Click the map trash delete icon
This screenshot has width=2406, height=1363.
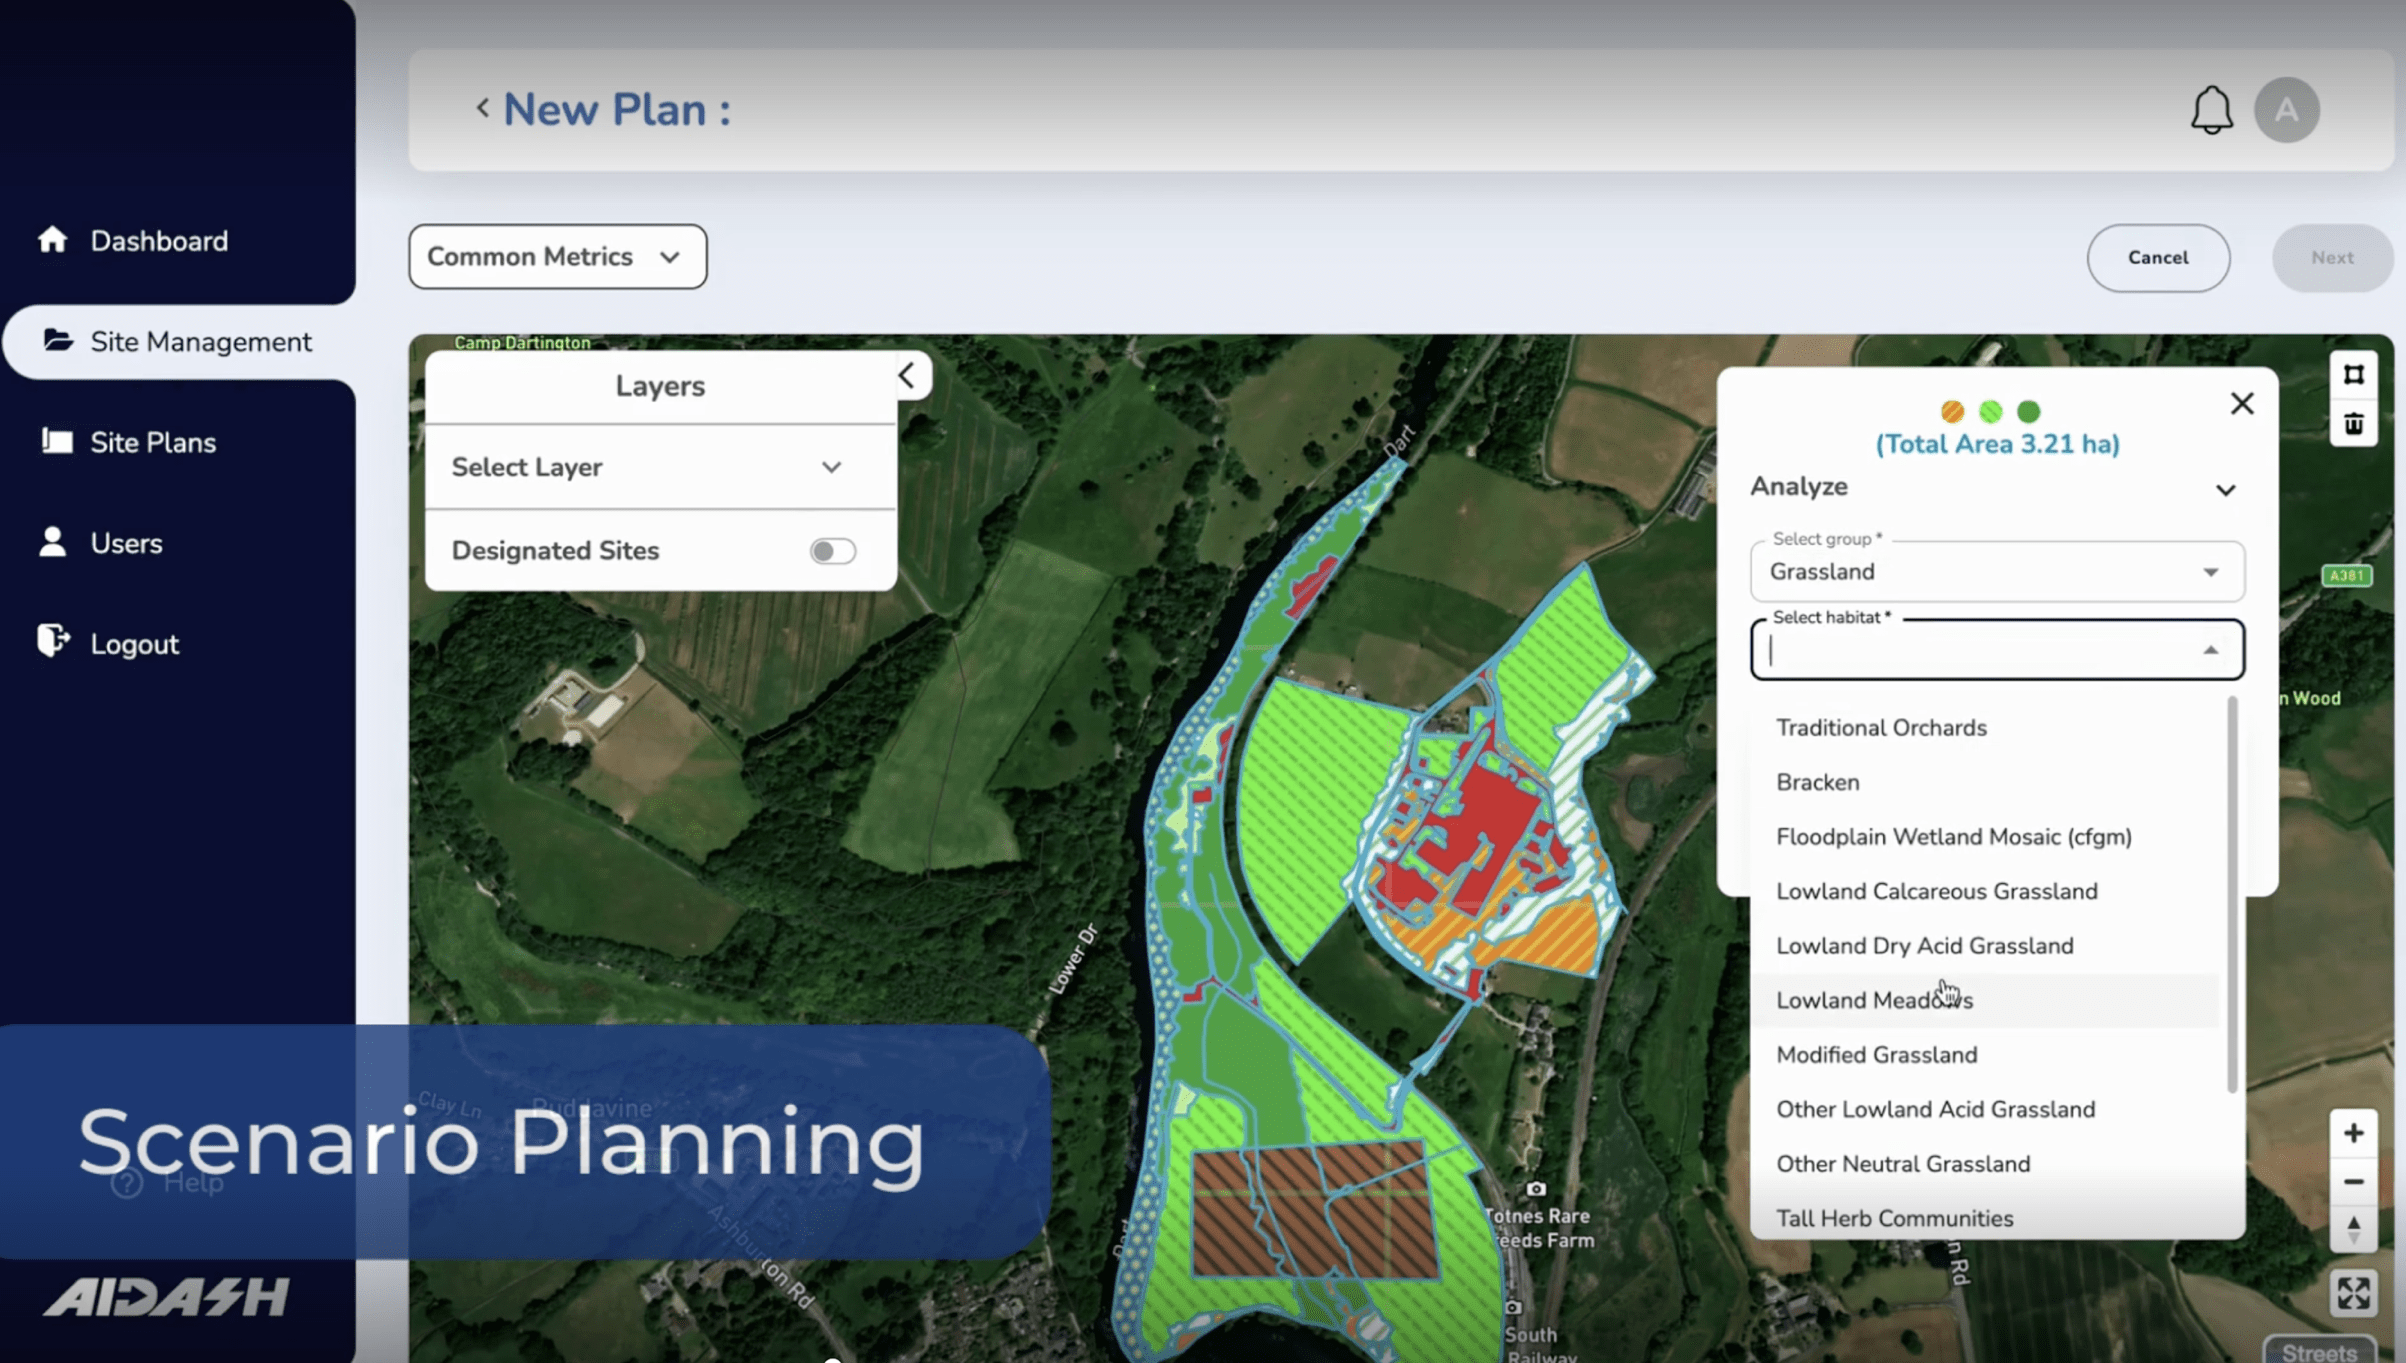coord(2353,424)
